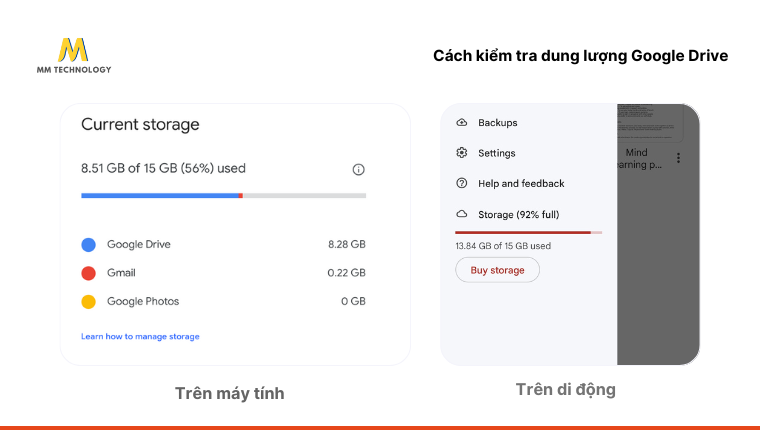
Task: Click the Backups cloud icon
Action: click(x=462, y=122)
